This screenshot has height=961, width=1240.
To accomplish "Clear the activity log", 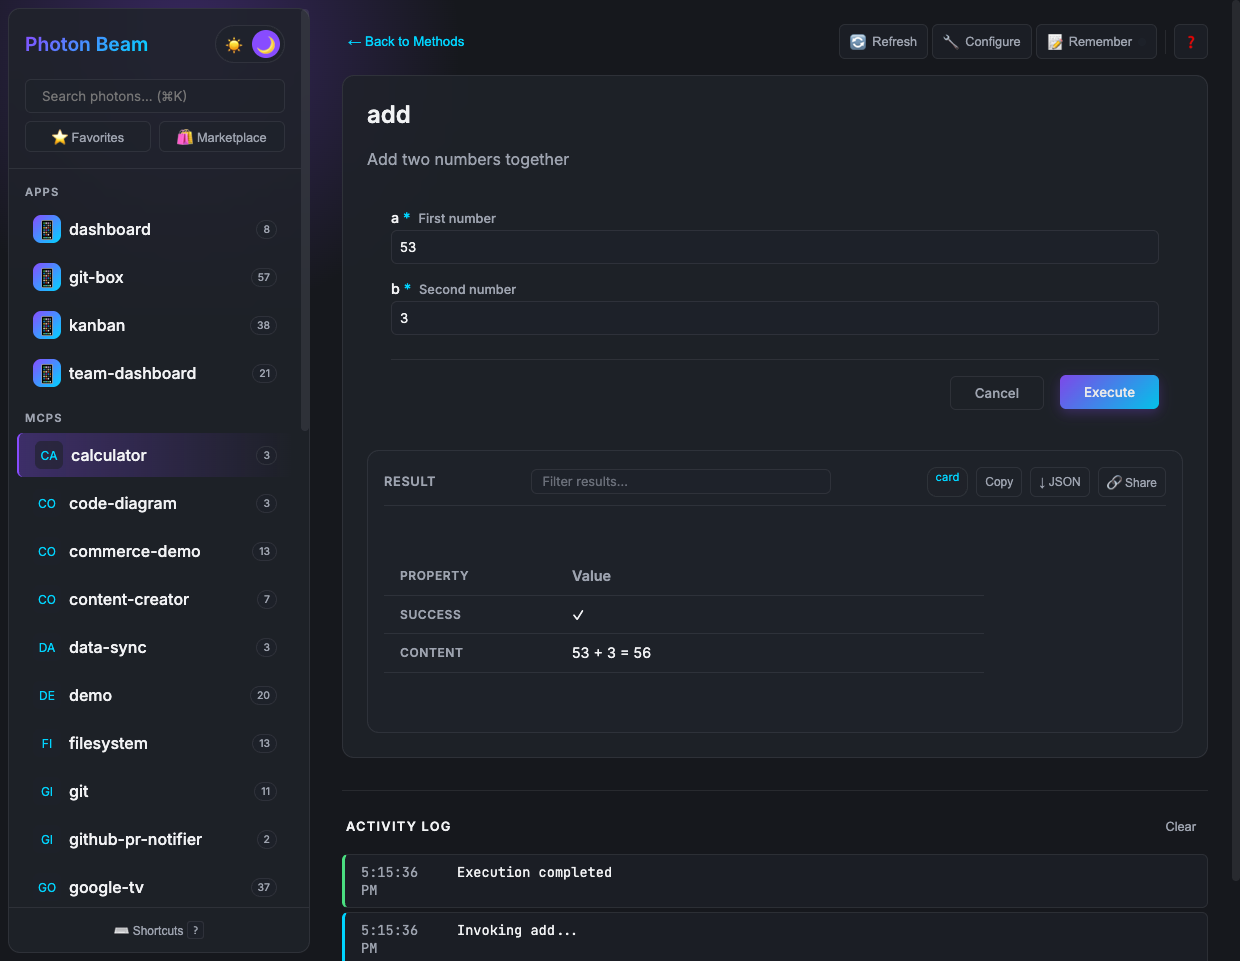I will (1180, 826).
